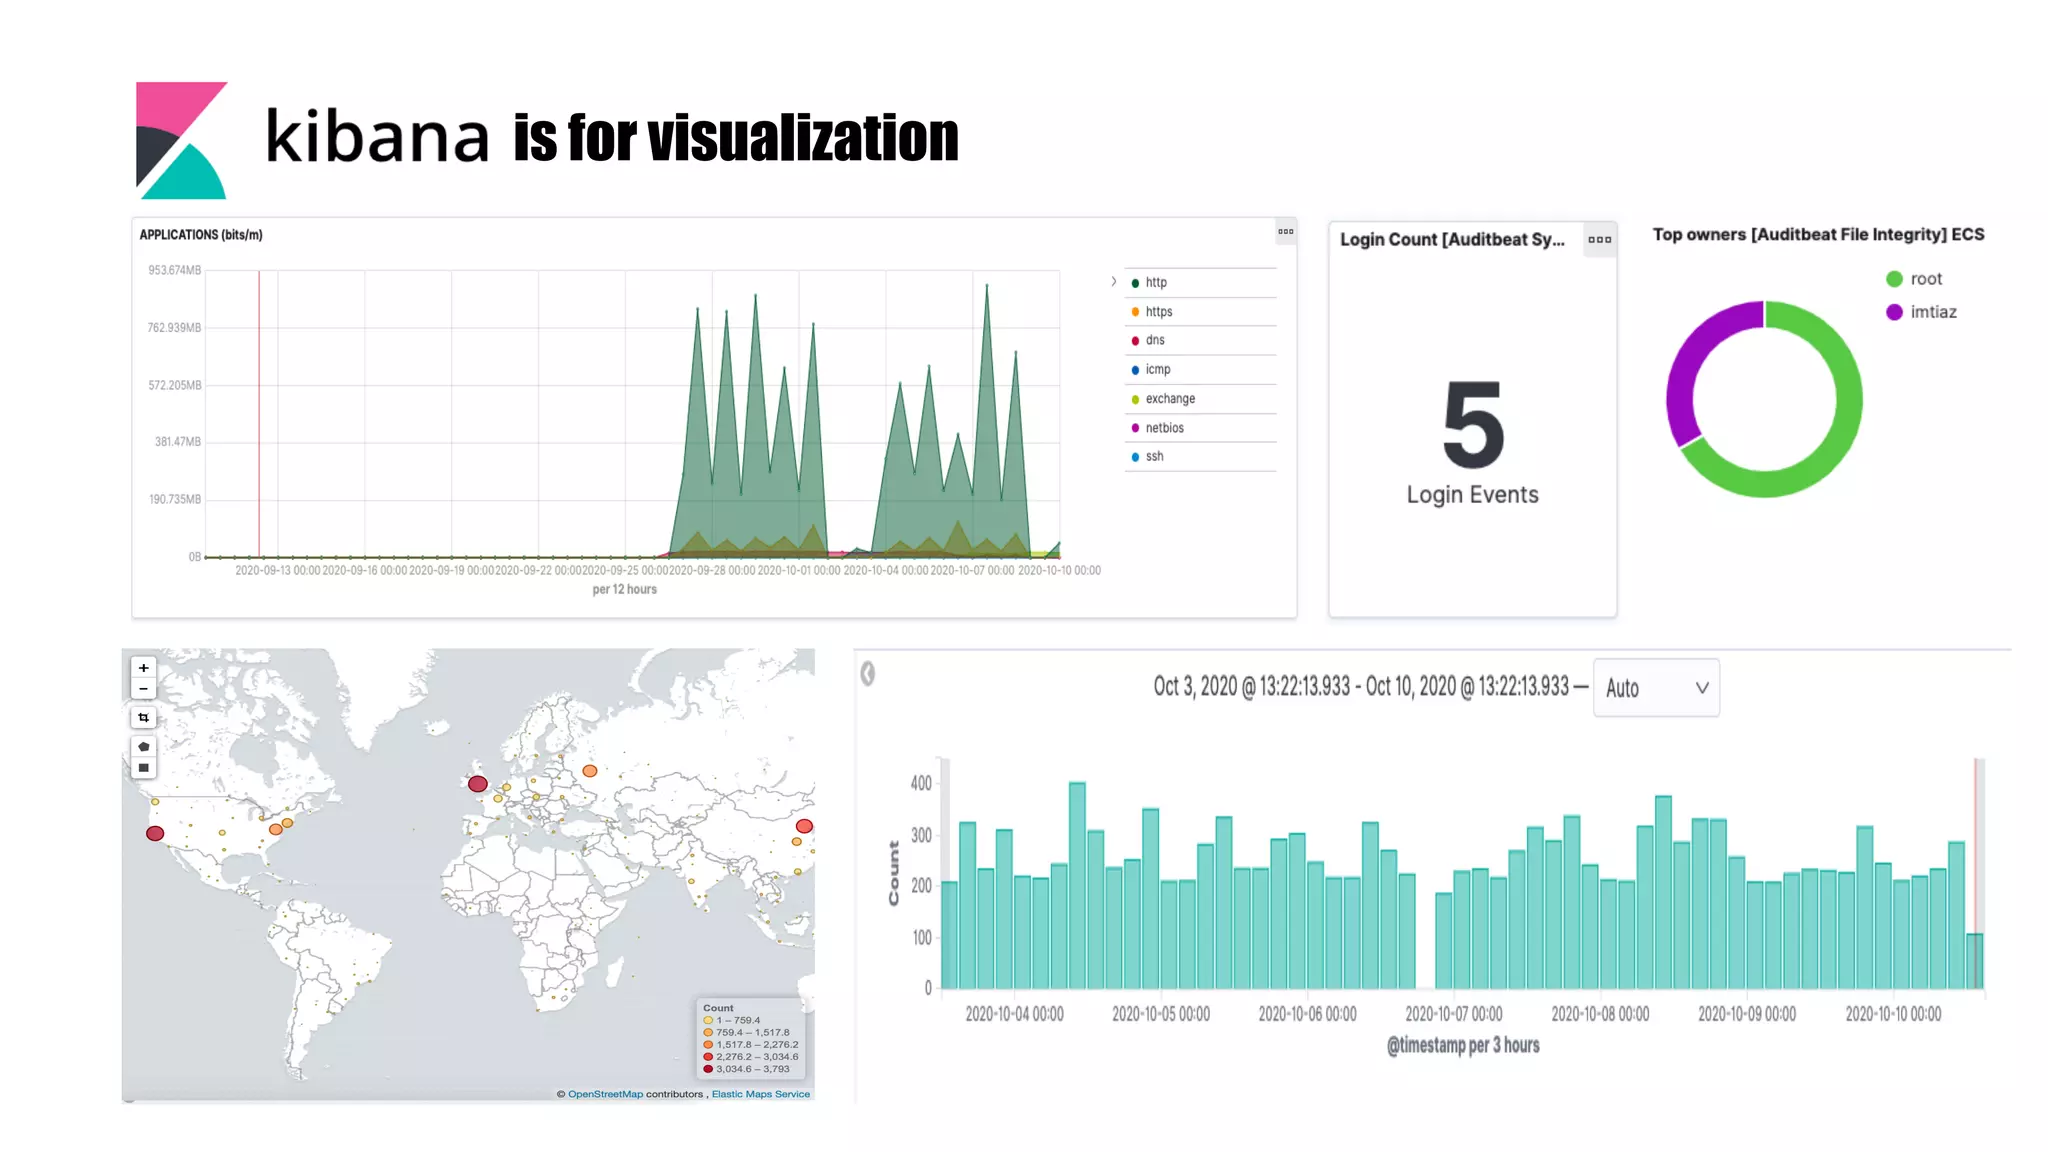Click the '2,276.2 – 3,034.6' map legend entry
Viewport: 2048px width, 1152px height.
[751, 1057]
